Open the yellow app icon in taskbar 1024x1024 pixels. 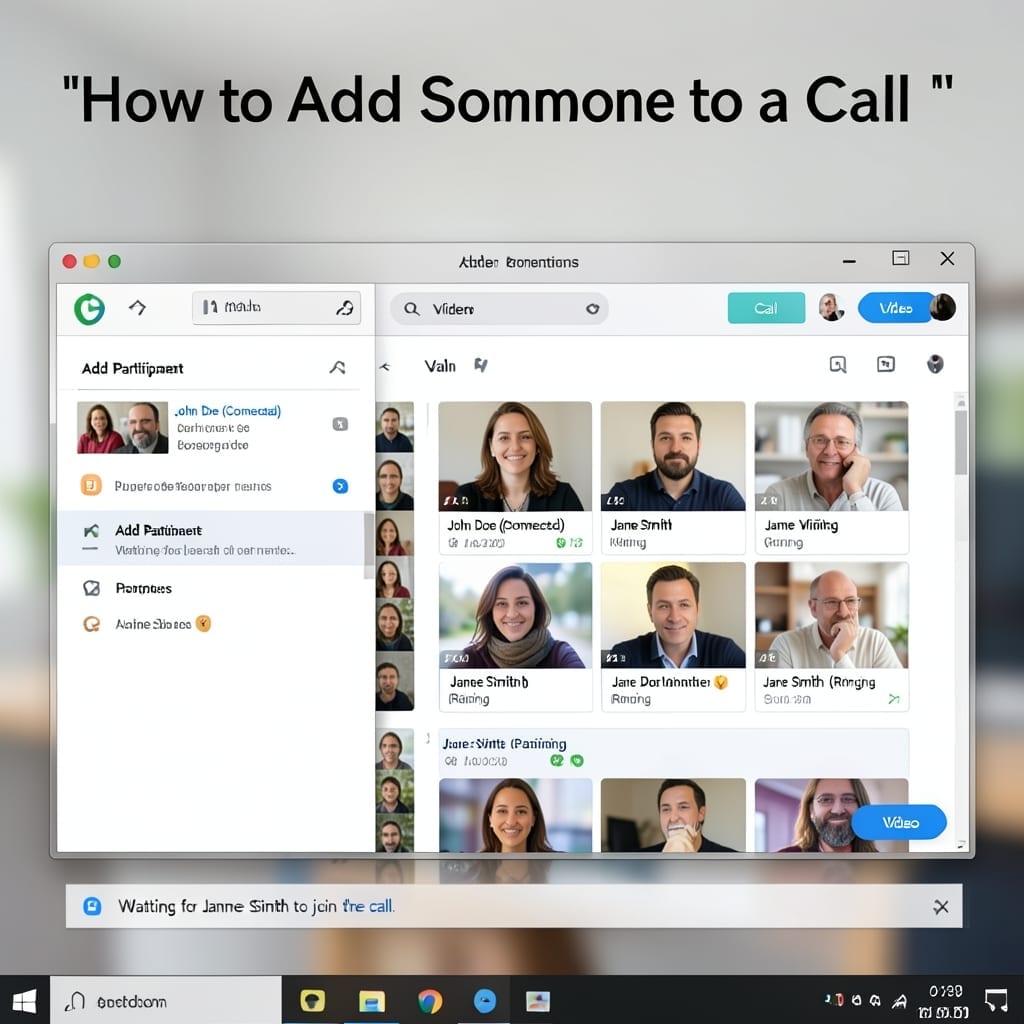(313, 1000)
